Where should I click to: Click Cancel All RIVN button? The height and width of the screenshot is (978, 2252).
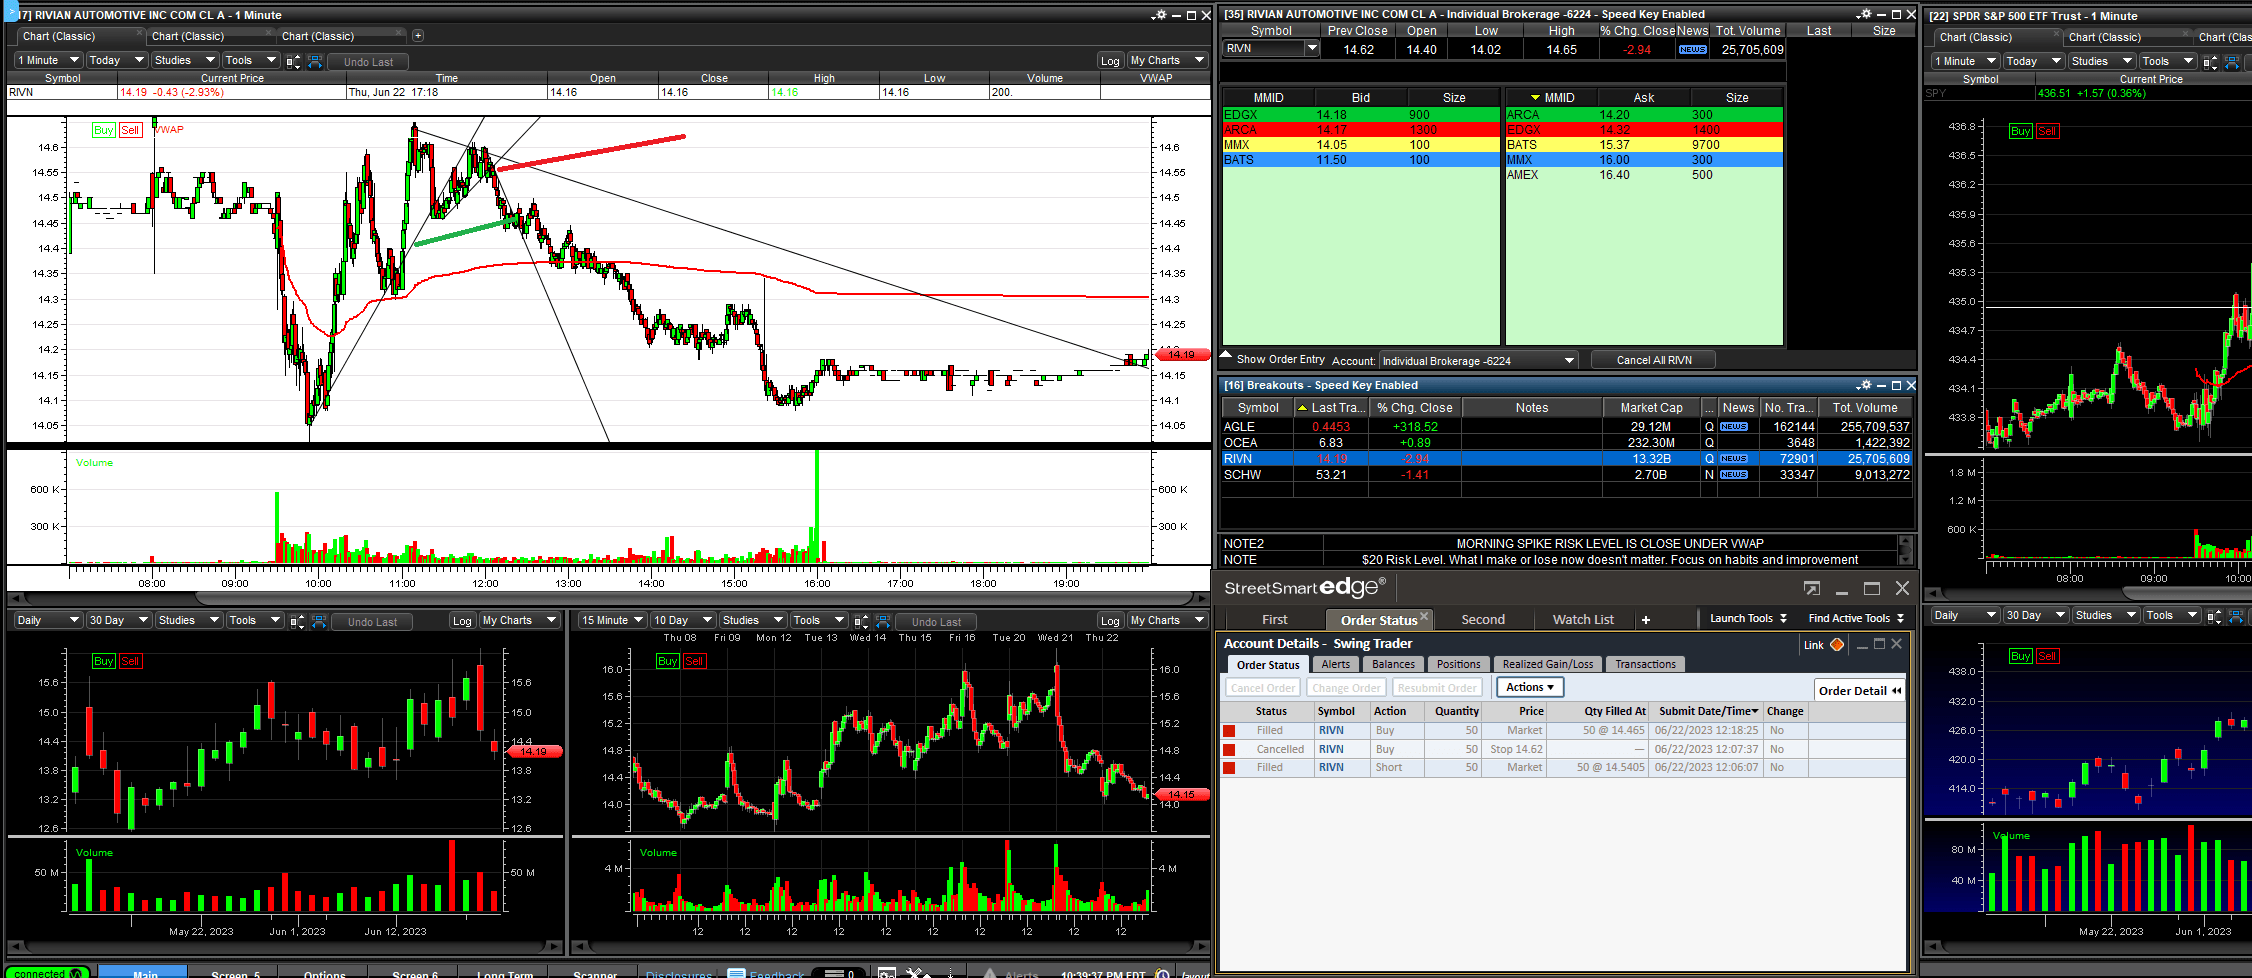tap(1653, 360)
